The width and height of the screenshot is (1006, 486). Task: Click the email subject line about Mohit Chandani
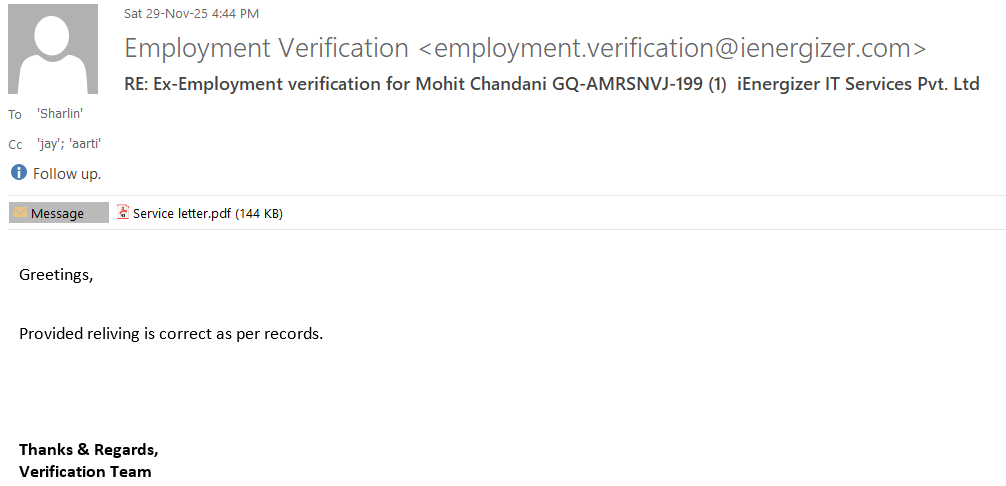click(552, 85)
